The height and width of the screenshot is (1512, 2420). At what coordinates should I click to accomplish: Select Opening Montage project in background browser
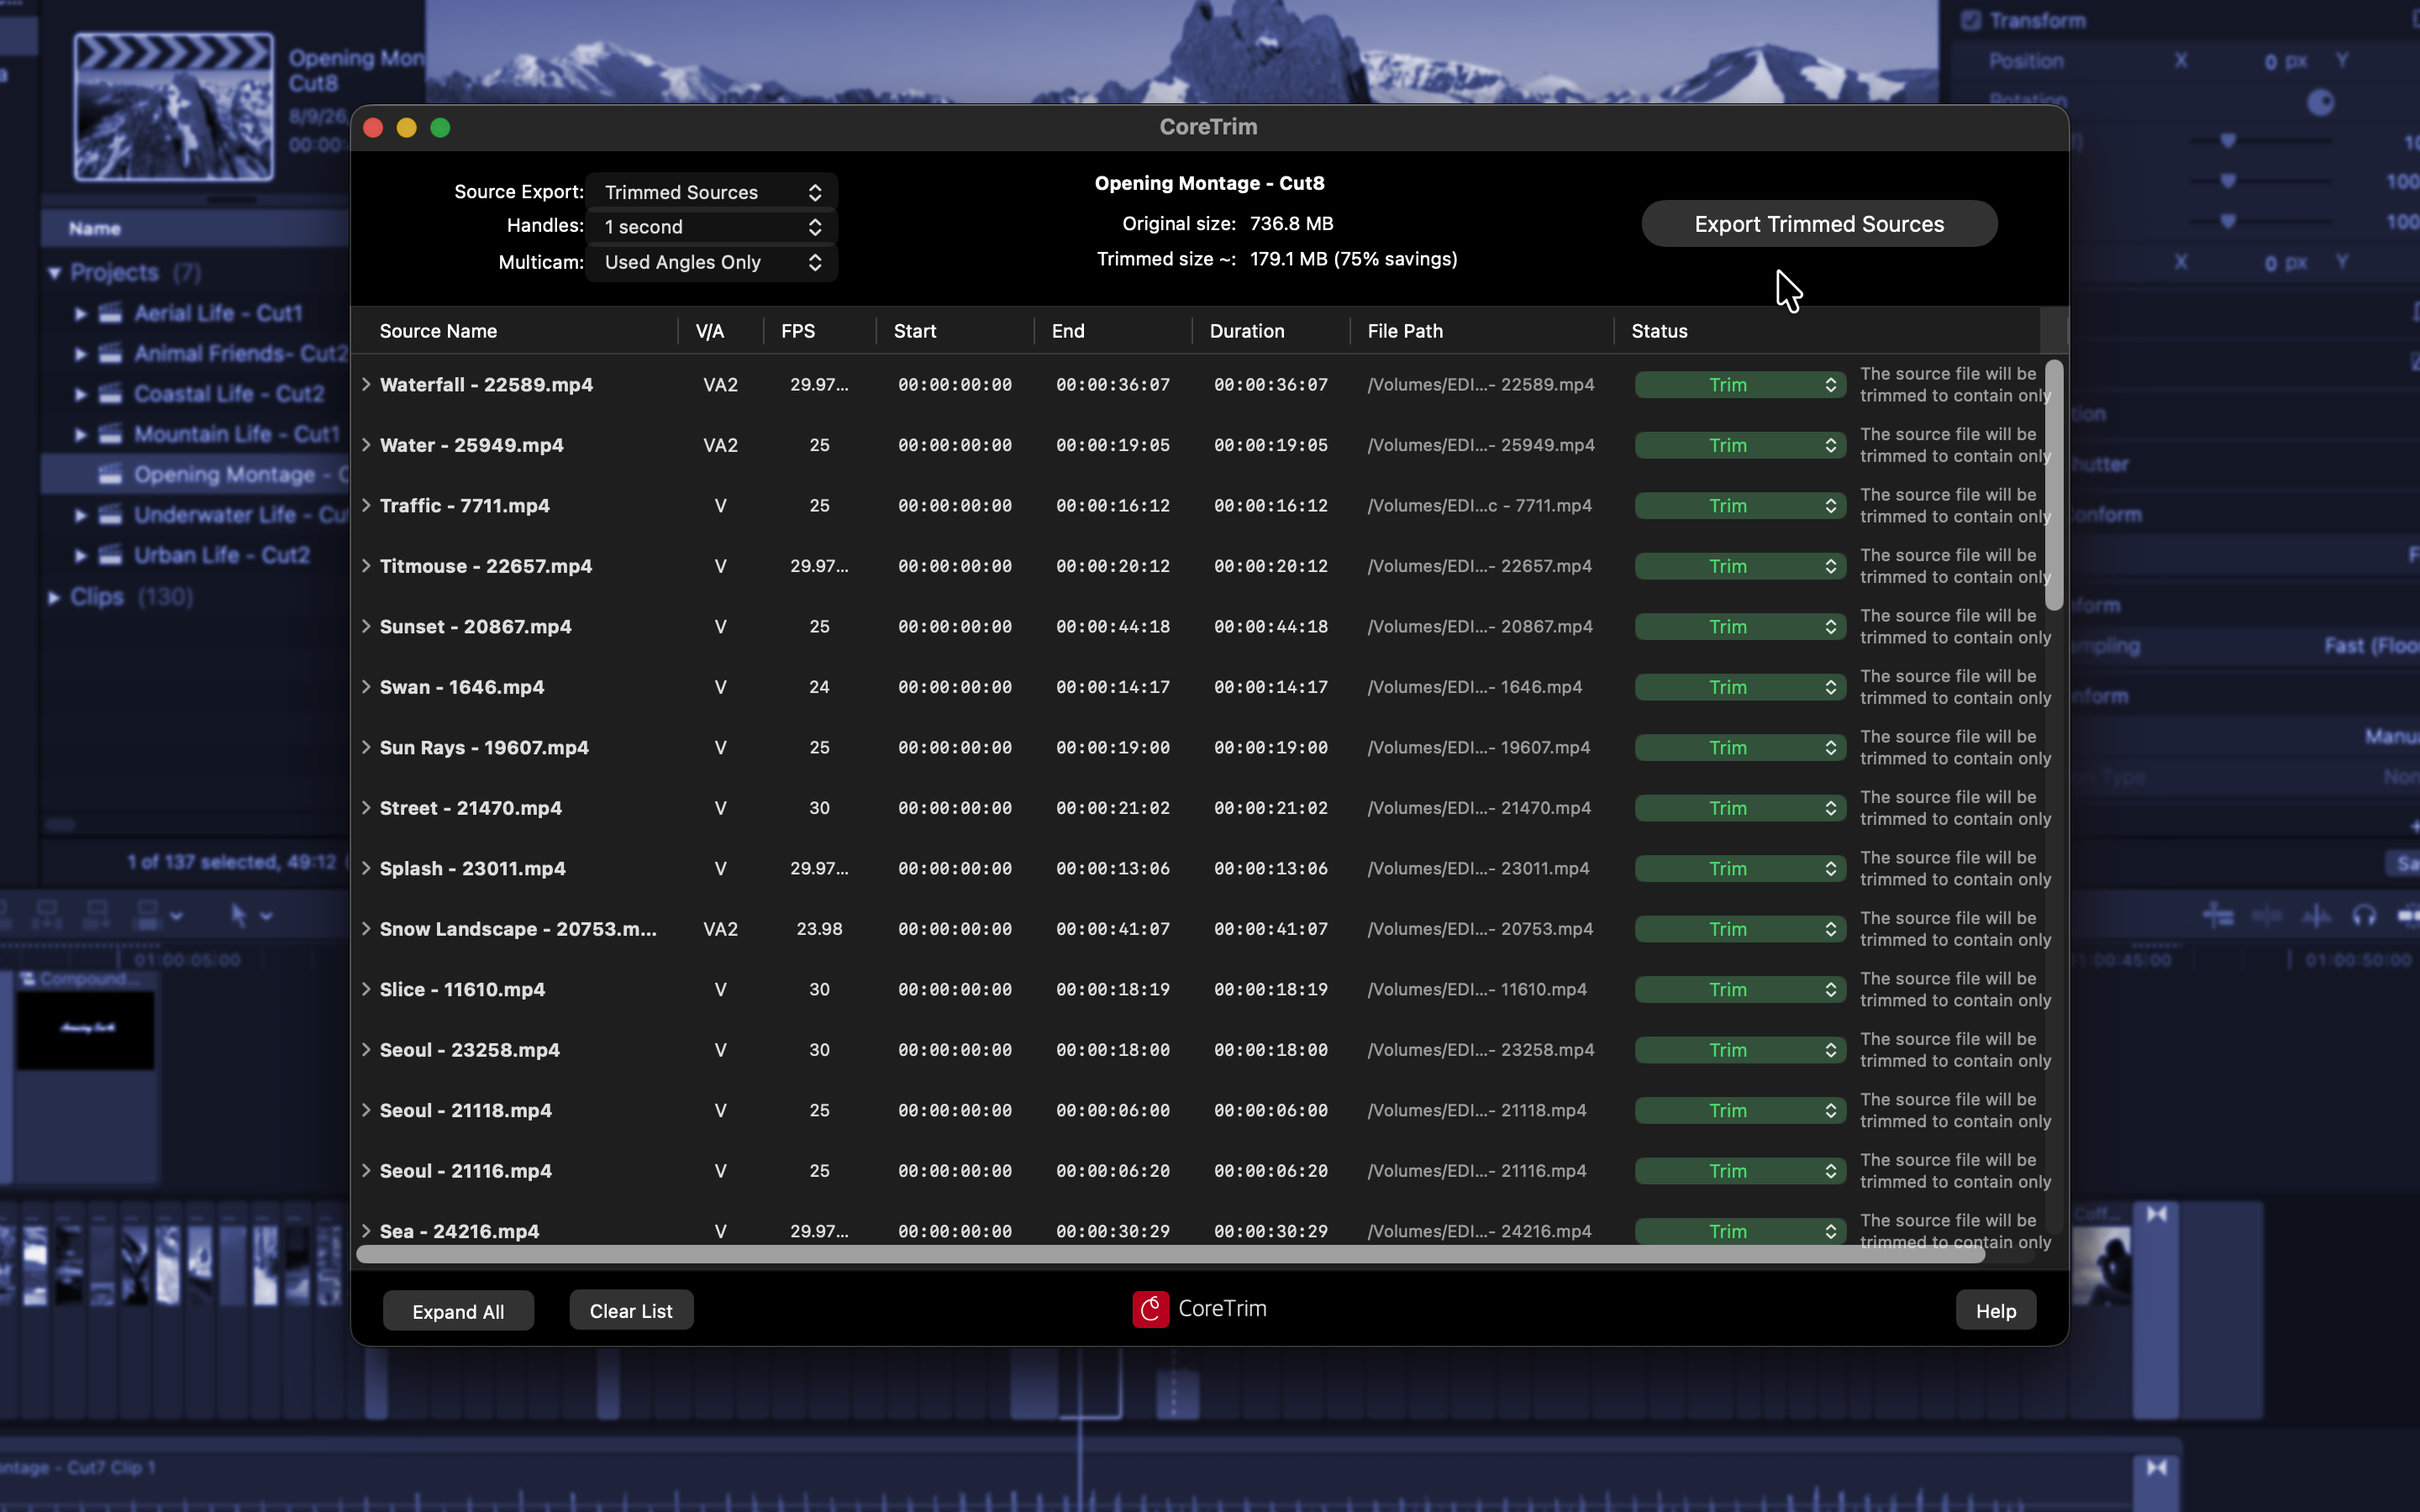pos(196,475)
